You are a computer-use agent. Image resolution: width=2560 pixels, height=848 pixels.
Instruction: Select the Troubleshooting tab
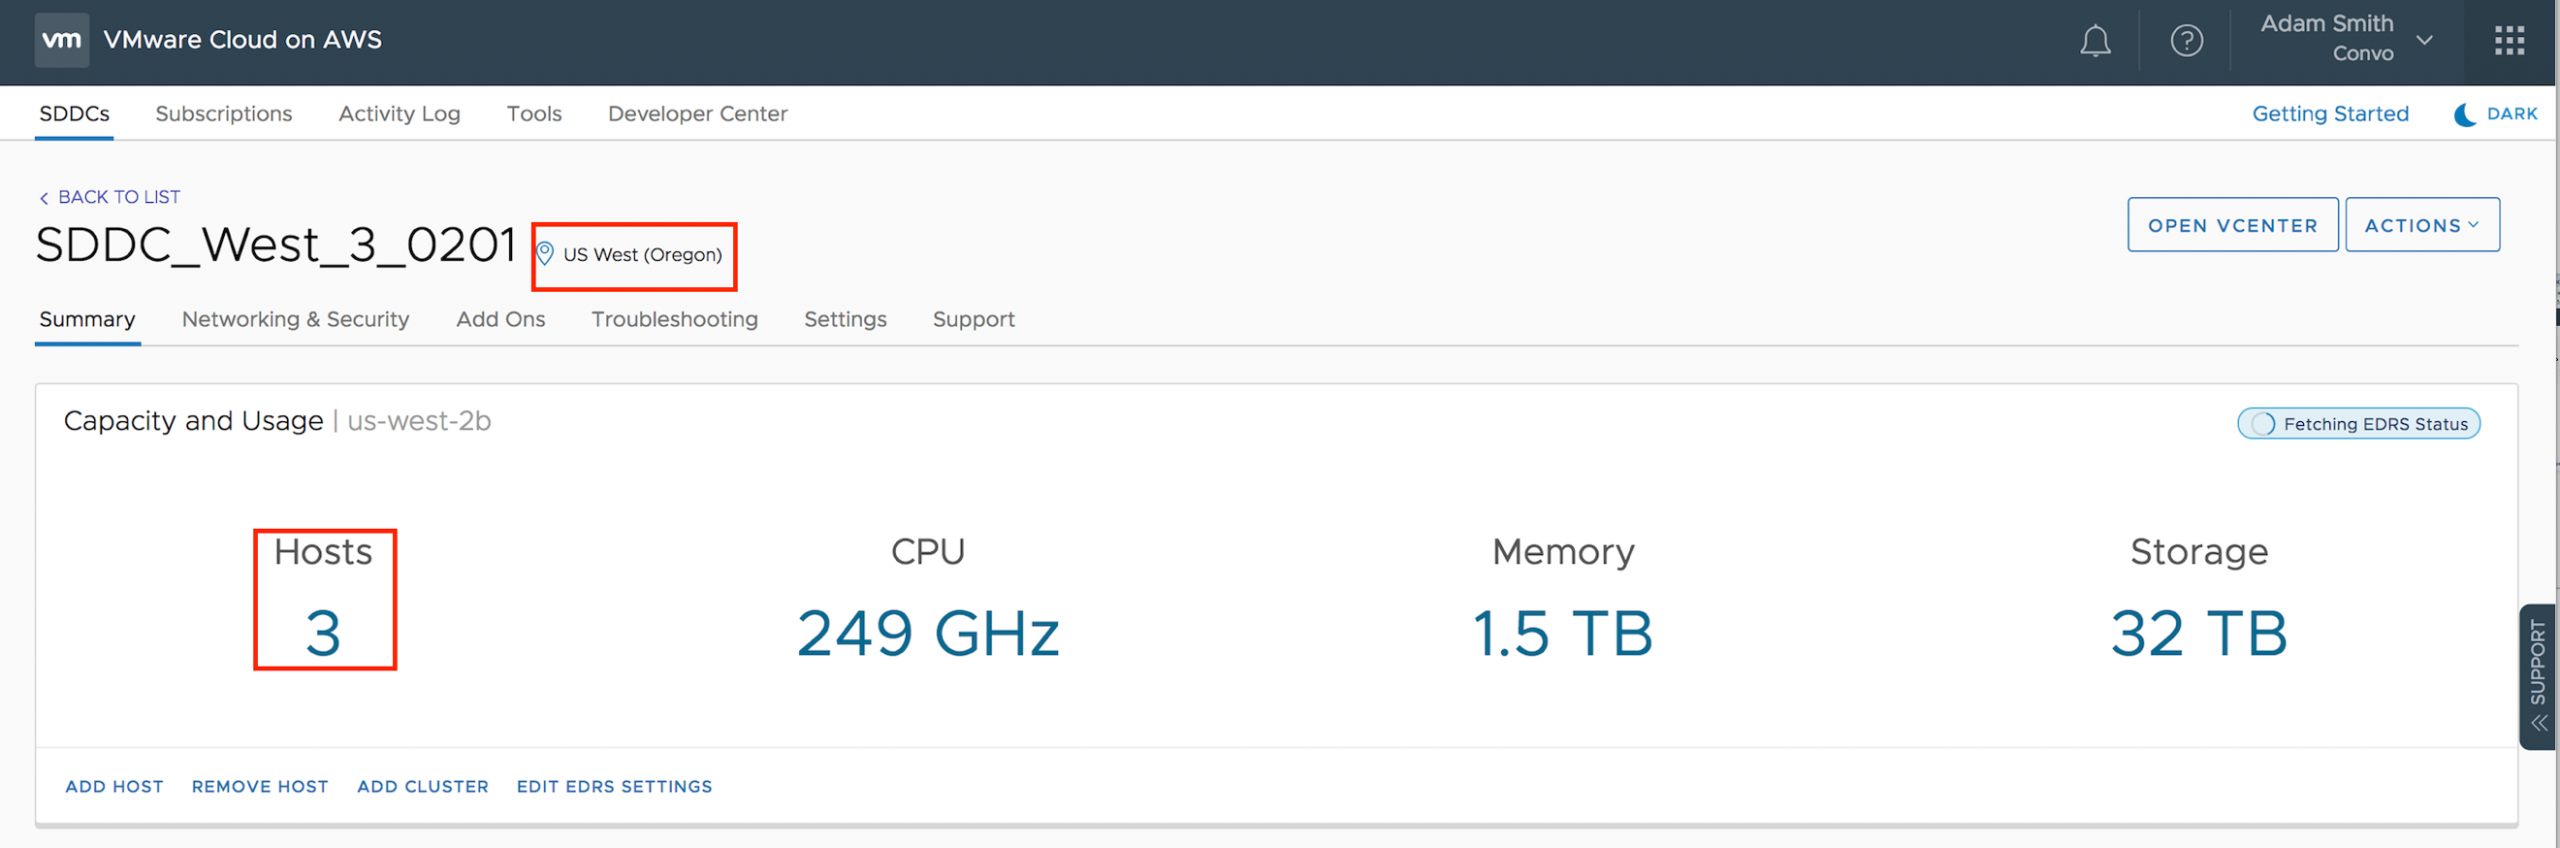[x=674, y=319]
